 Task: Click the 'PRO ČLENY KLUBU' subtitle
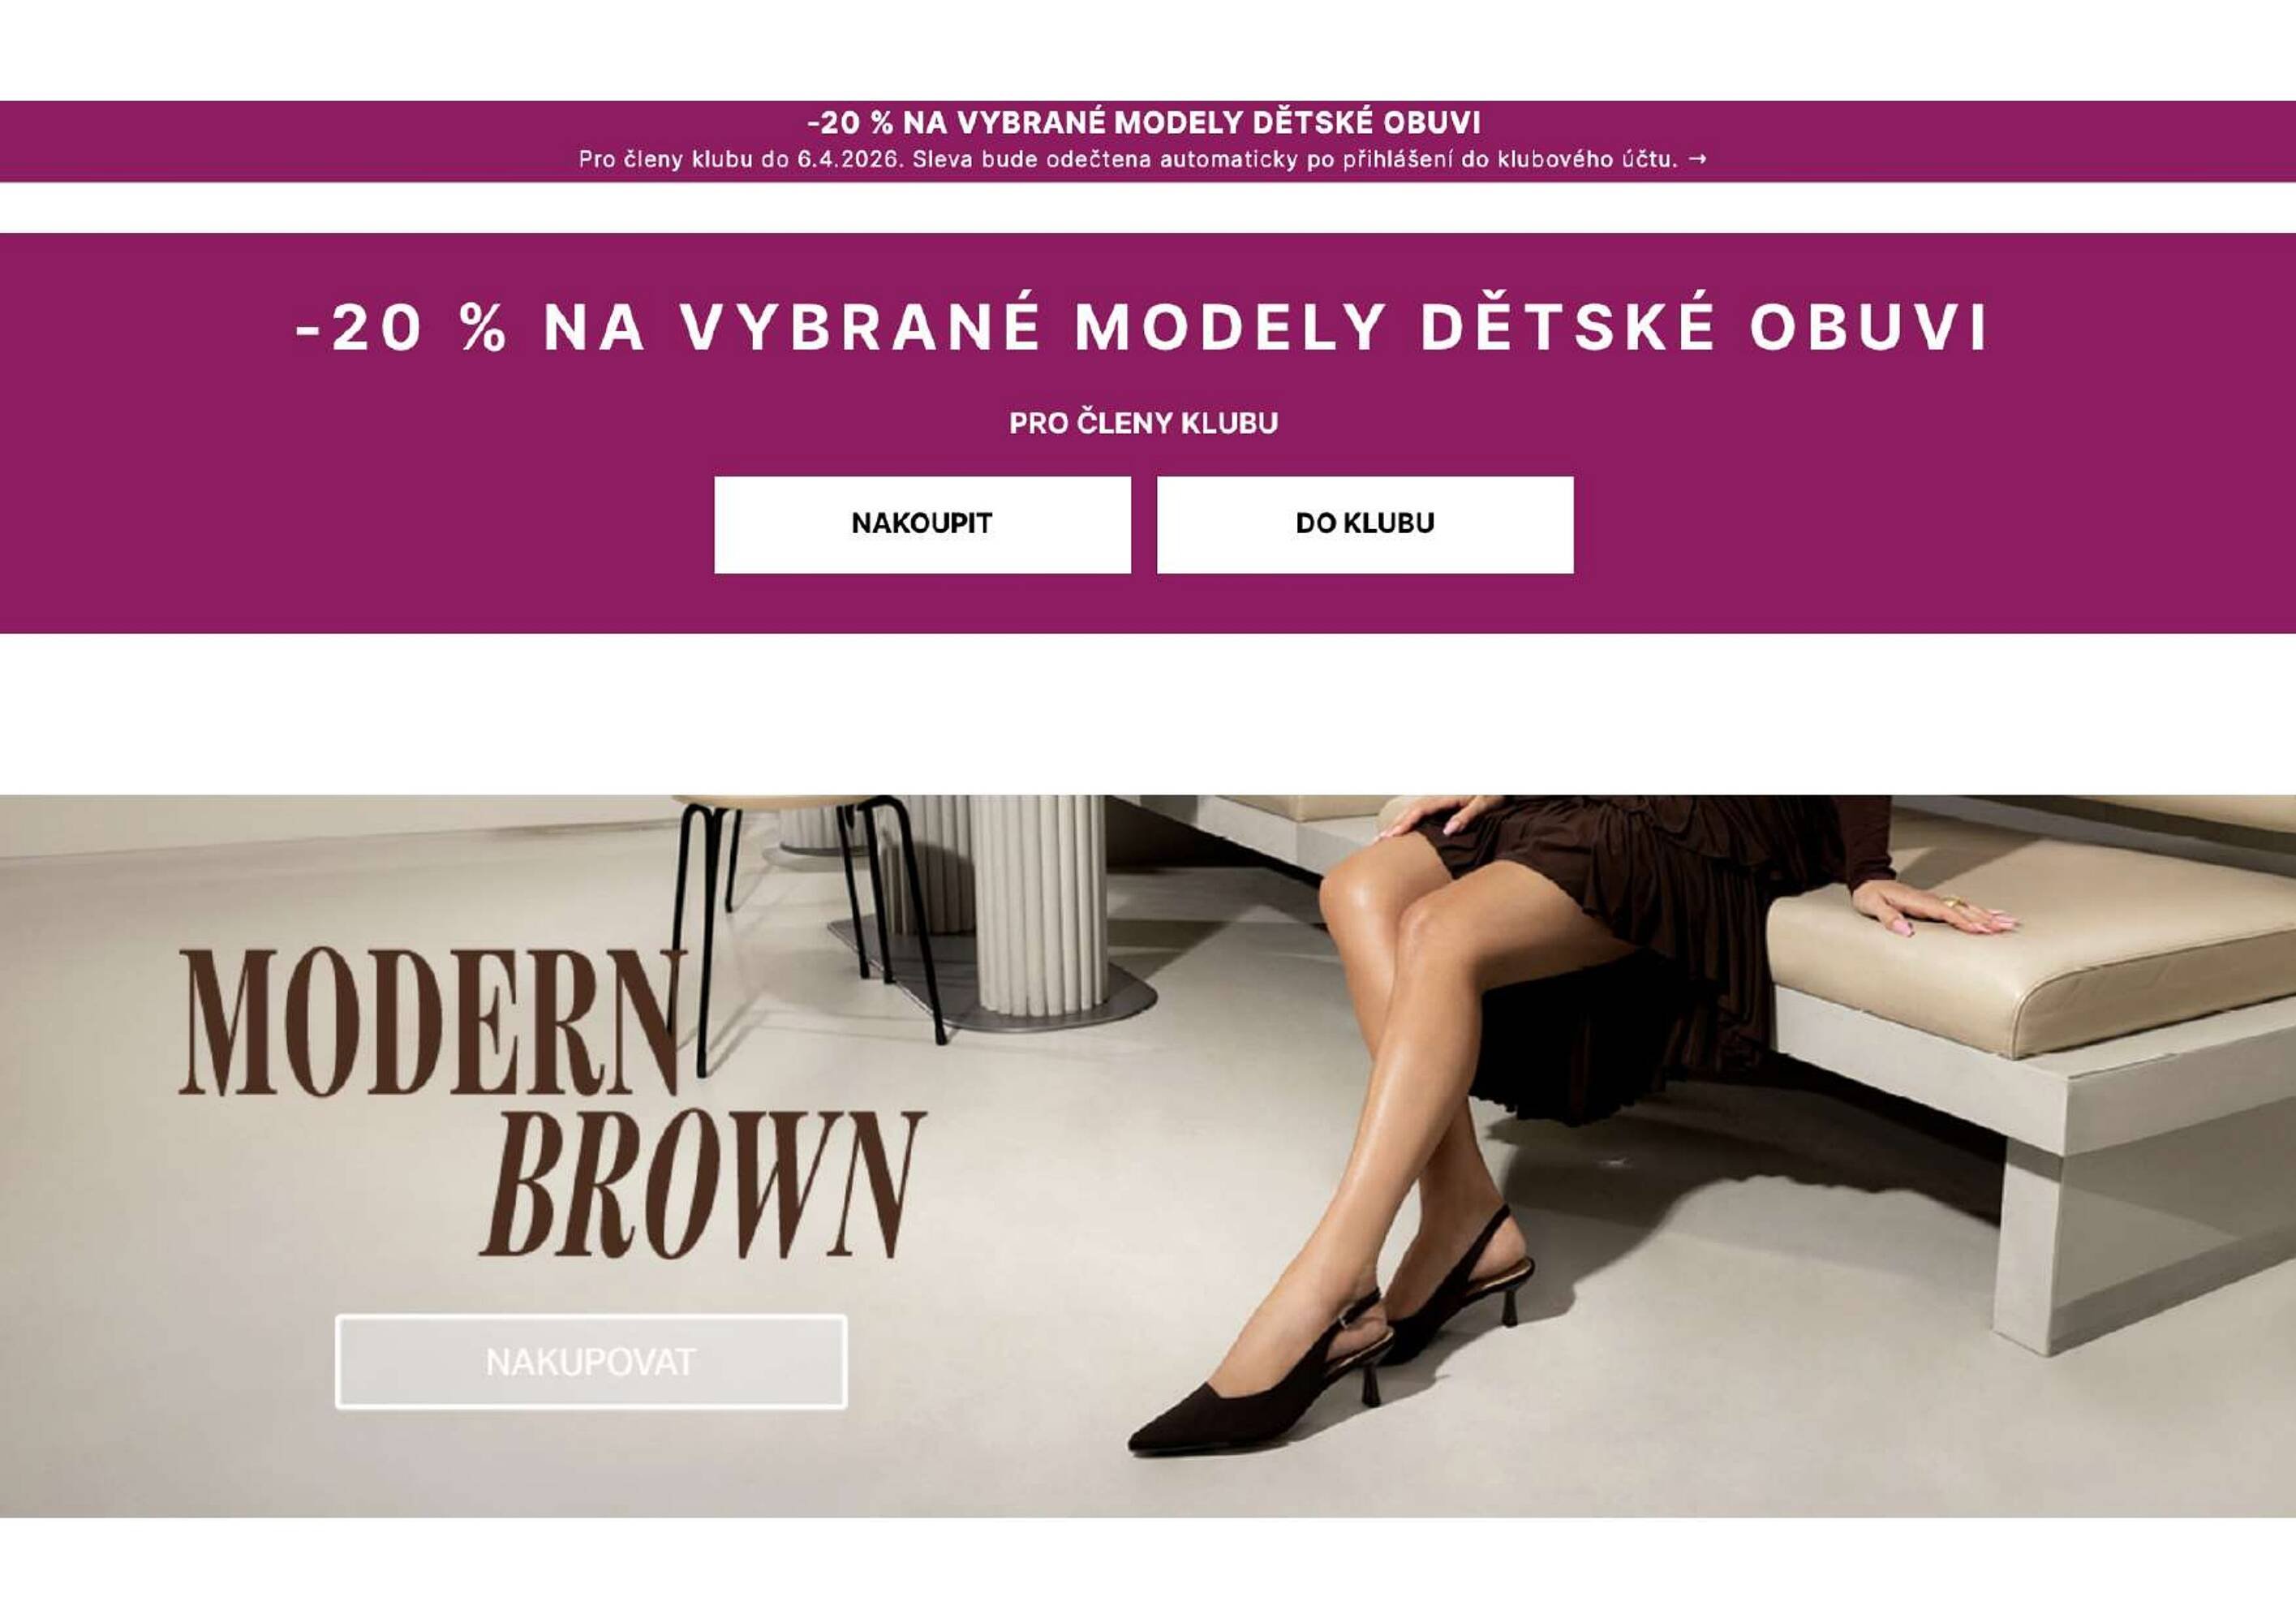point(1143,423)
